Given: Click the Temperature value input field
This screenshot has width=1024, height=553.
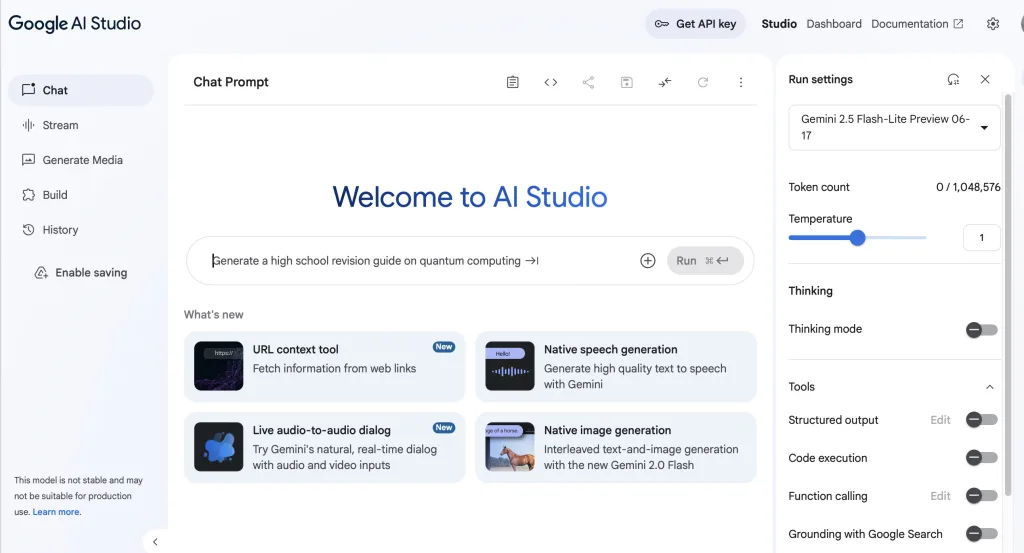Looking at the screenshot, I should tap(982, 238).
